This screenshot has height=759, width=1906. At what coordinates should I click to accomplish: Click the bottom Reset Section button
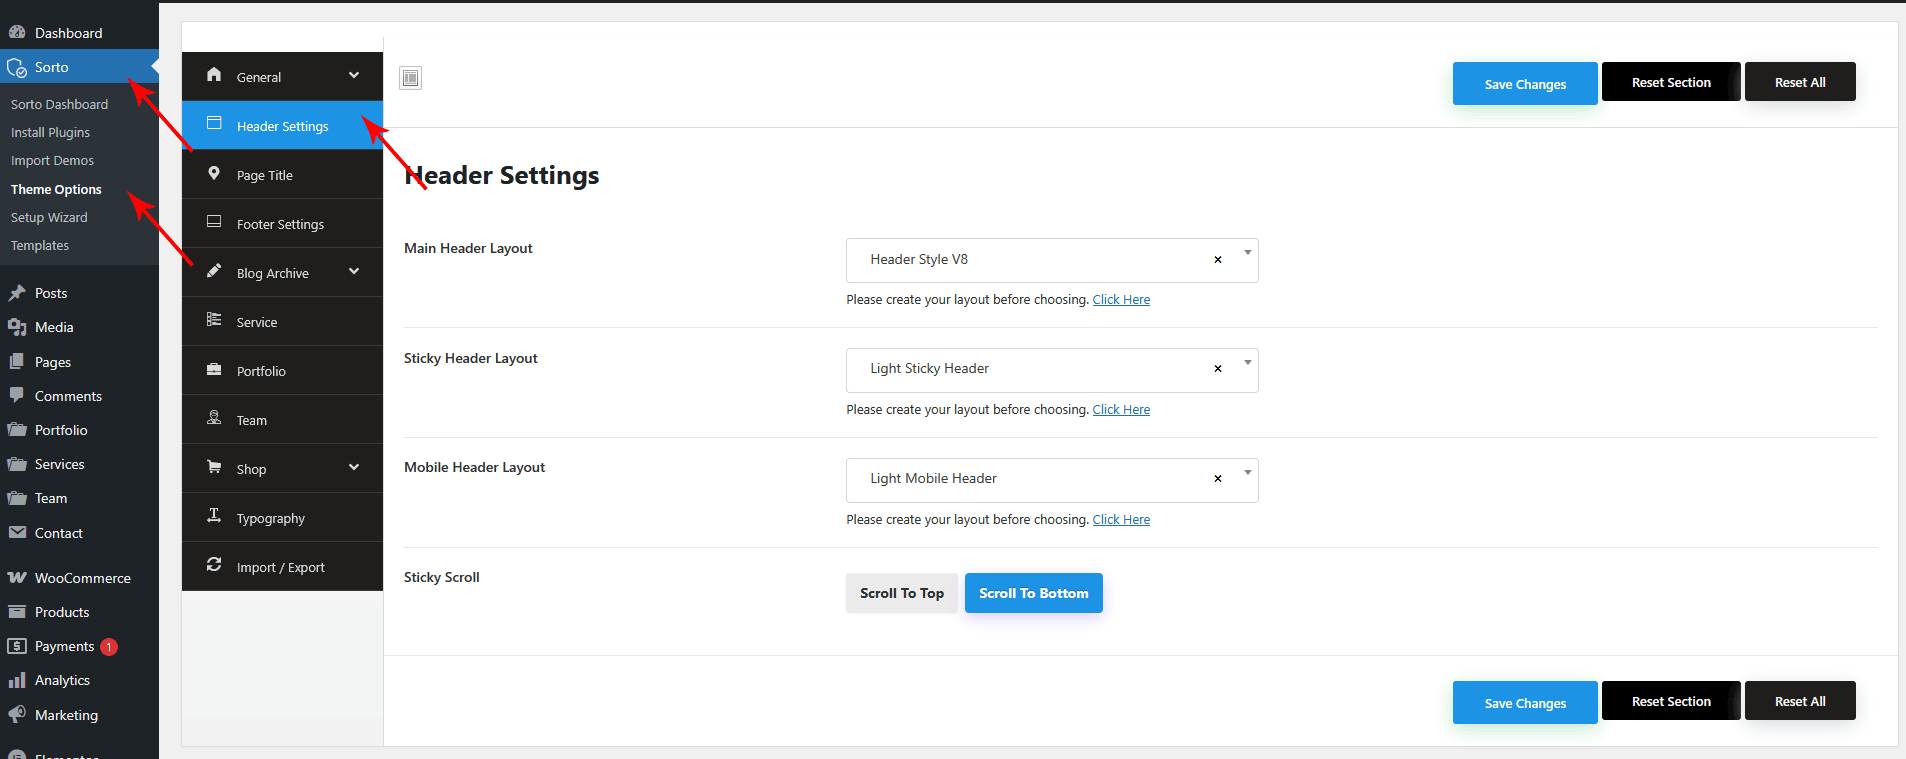tap(1670, 701)
